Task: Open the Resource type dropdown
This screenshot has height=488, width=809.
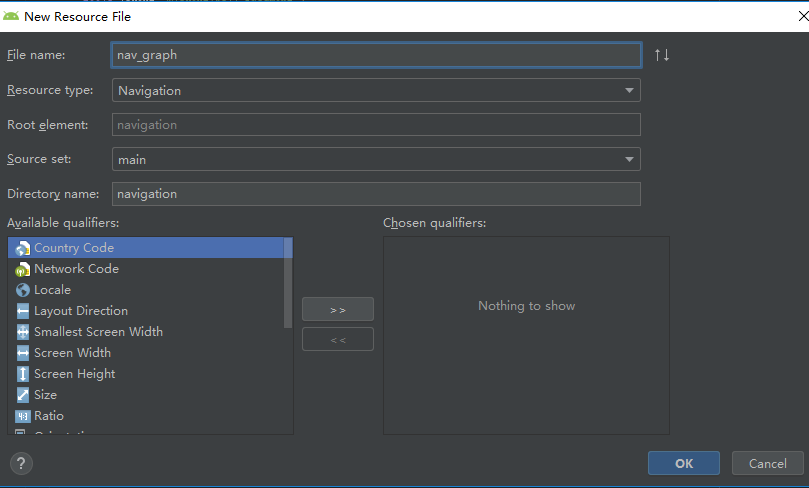Action: pos(376,90)
